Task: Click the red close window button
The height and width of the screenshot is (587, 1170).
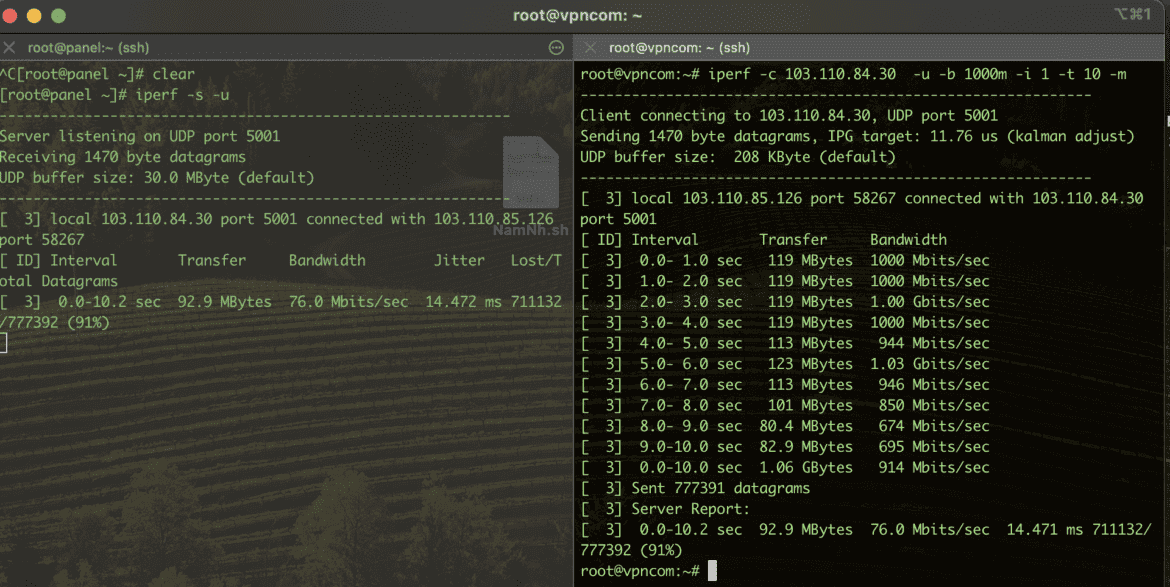Action: (13, 16)
